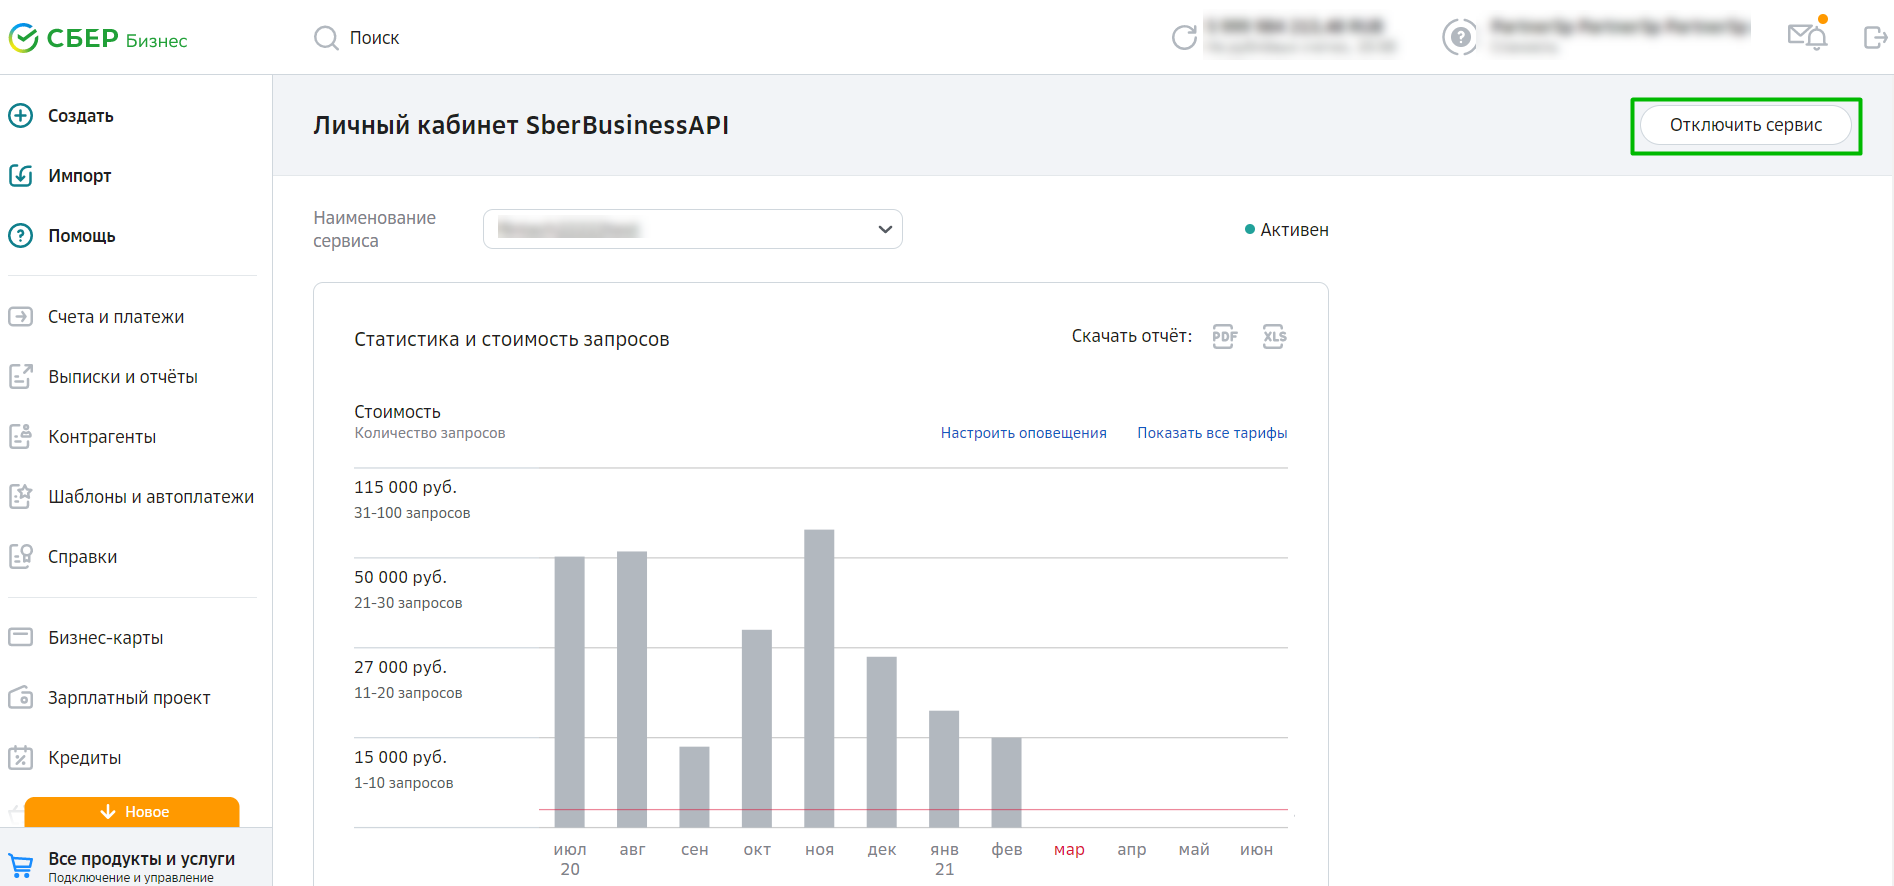Click the logout exit icon
1894x886 pixels.
tap(1875, 38)
